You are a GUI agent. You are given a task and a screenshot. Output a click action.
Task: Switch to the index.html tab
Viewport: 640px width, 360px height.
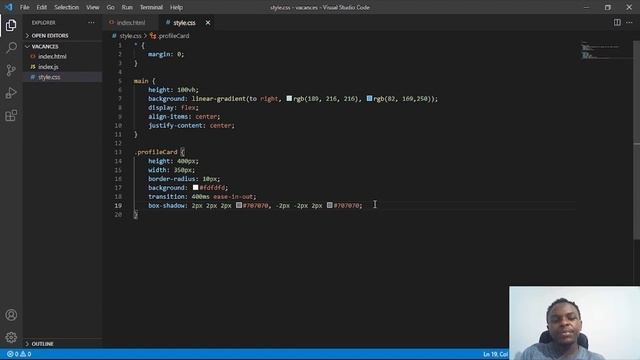click(x=131, y=23)
